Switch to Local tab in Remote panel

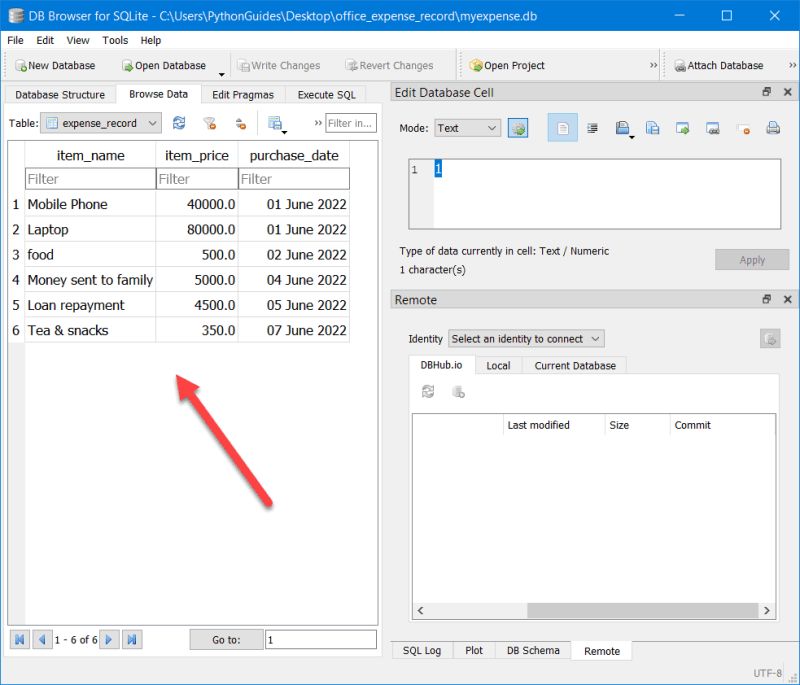click(x=498, y=366)
